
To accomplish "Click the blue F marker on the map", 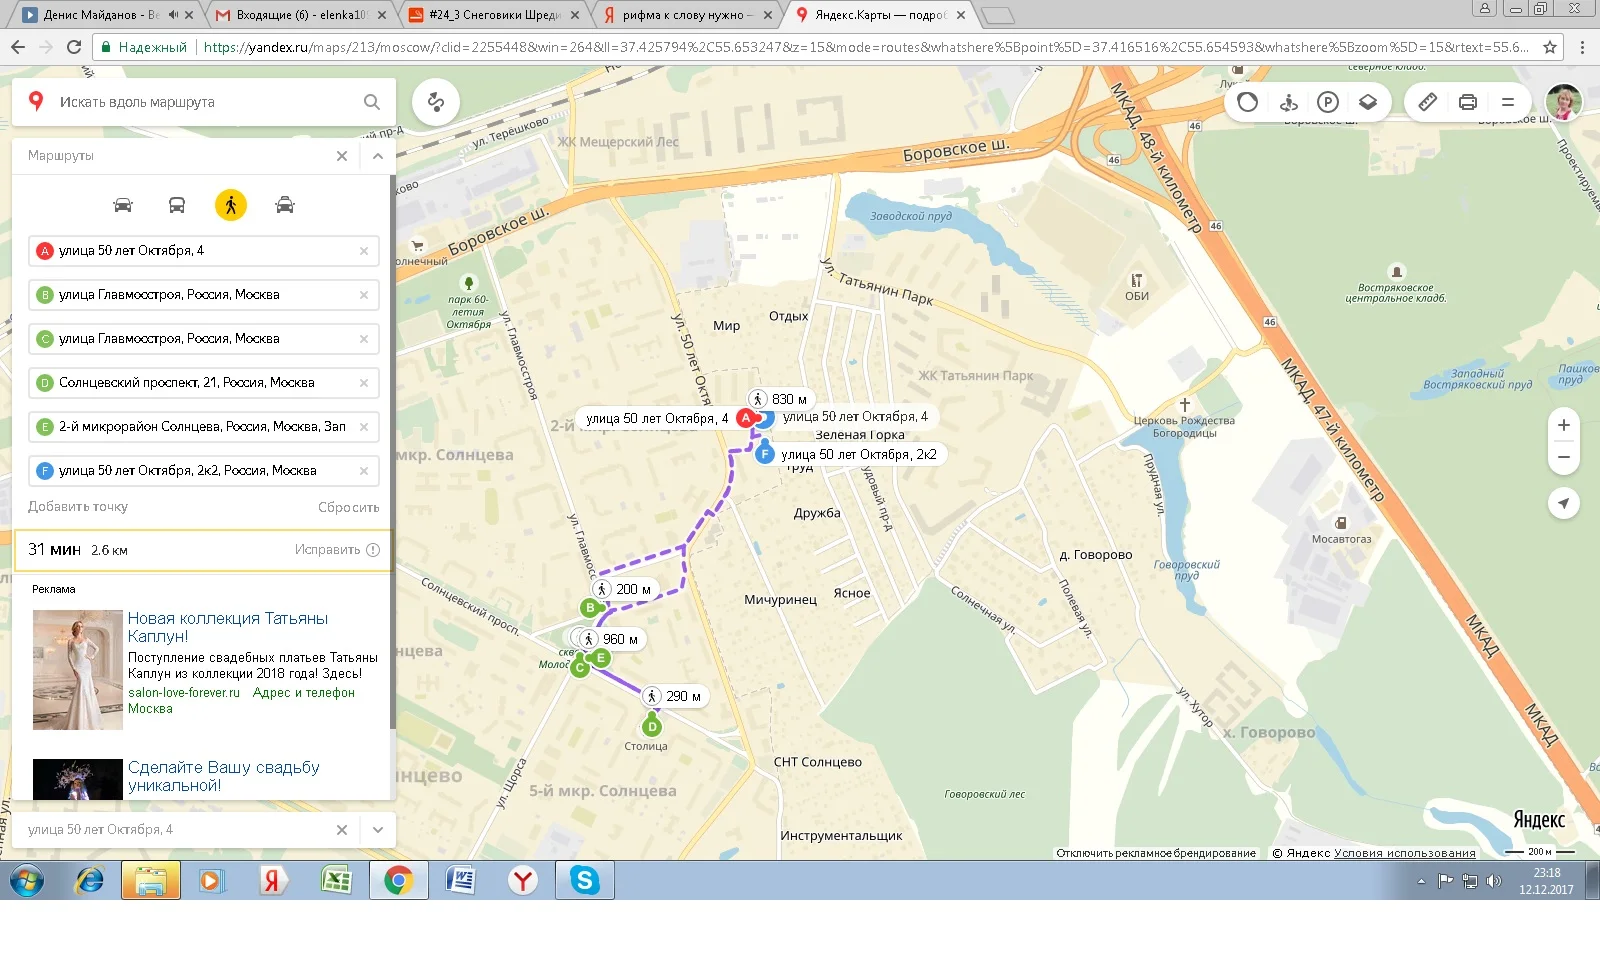I will [x=765, y=454].
